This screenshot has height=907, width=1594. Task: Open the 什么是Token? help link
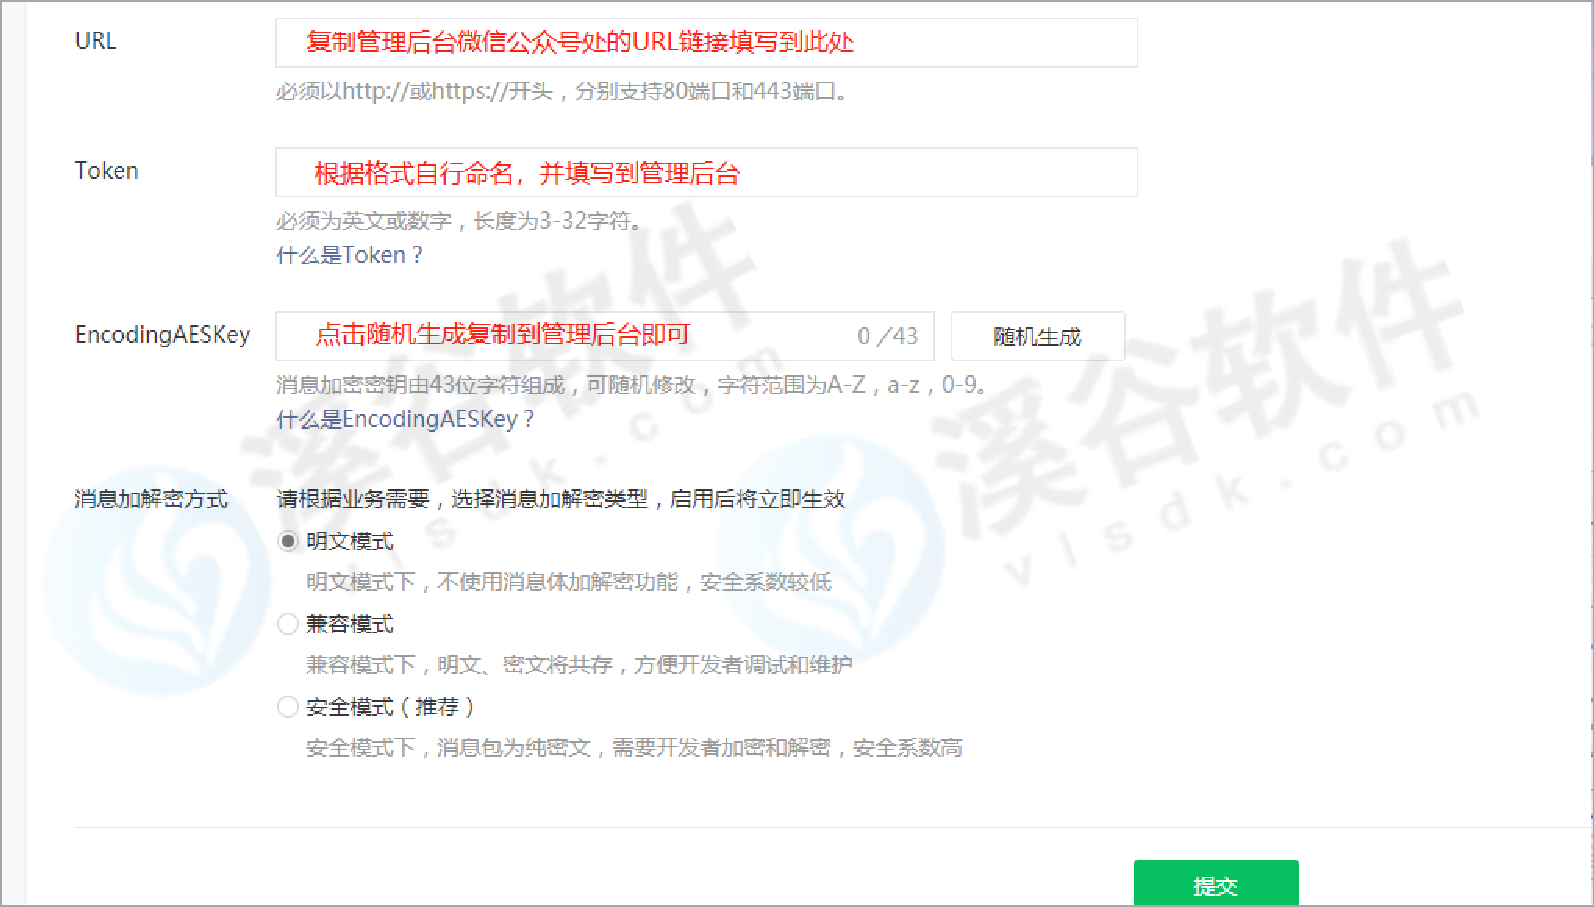(349, 255)
